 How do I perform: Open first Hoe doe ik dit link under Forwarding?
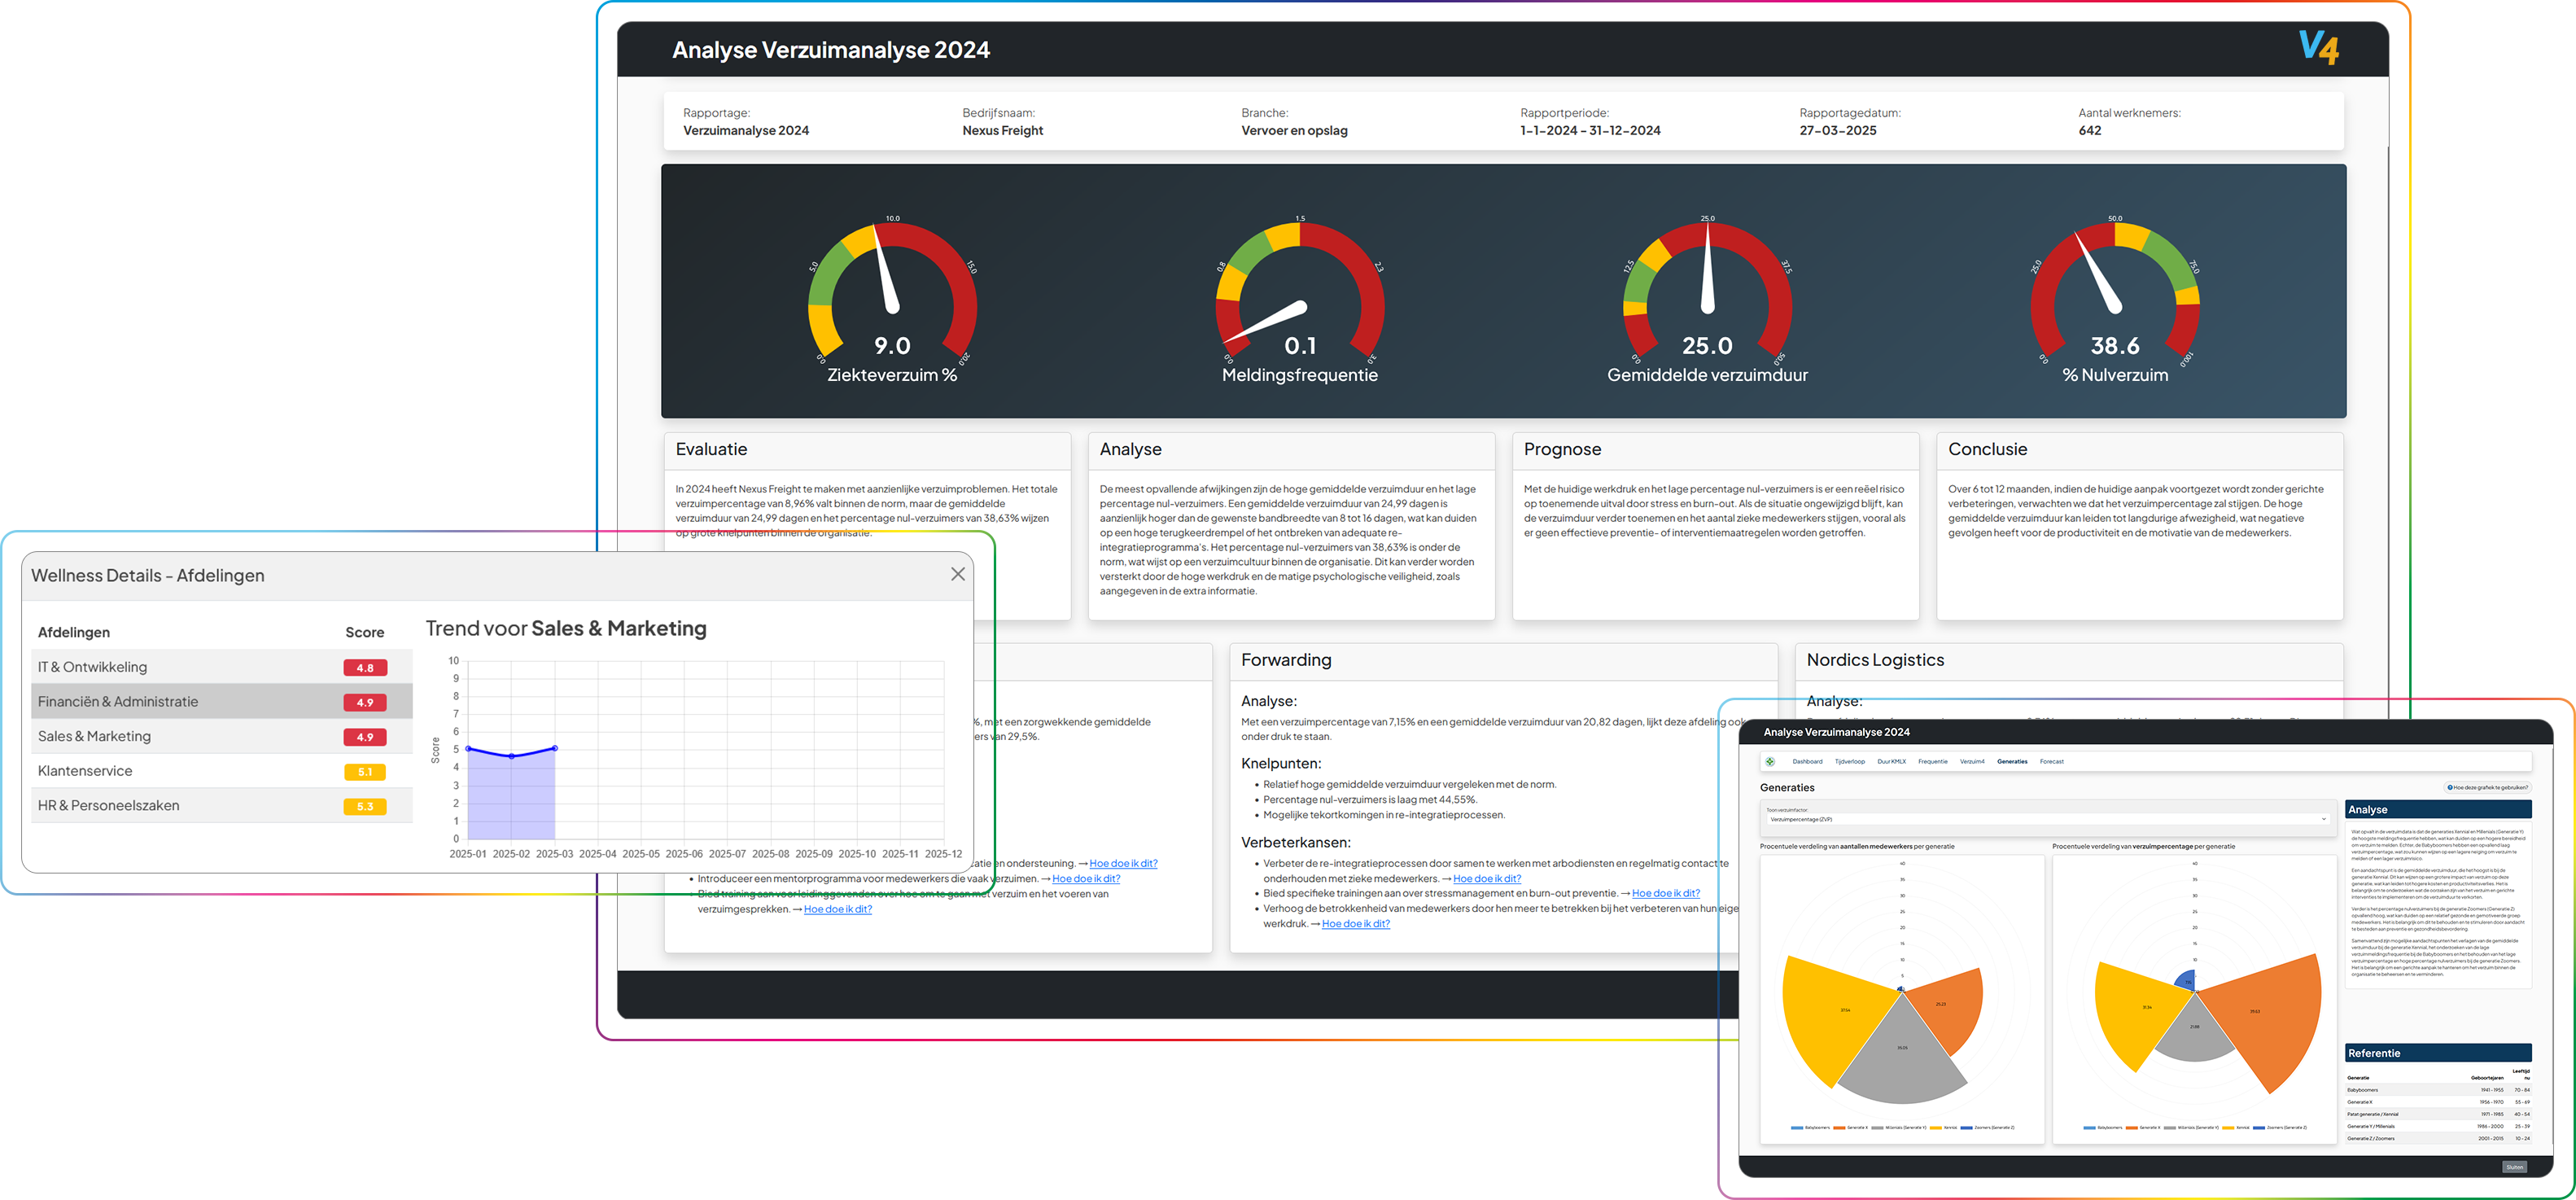click(1486, 879)
